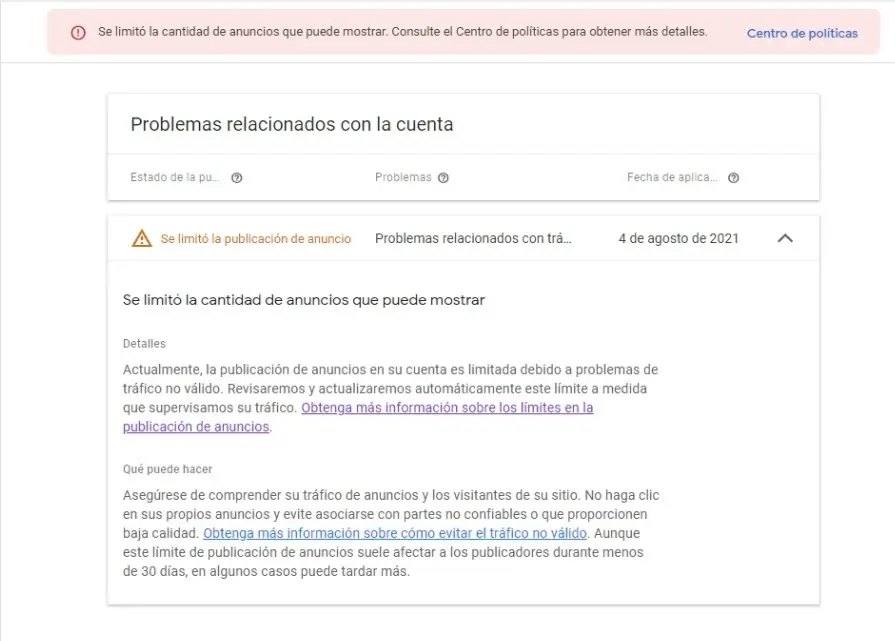The width and height of the screenshot is (895, 641).
Task: Click the orange warning triangle icon
Action: click(142, 238)
